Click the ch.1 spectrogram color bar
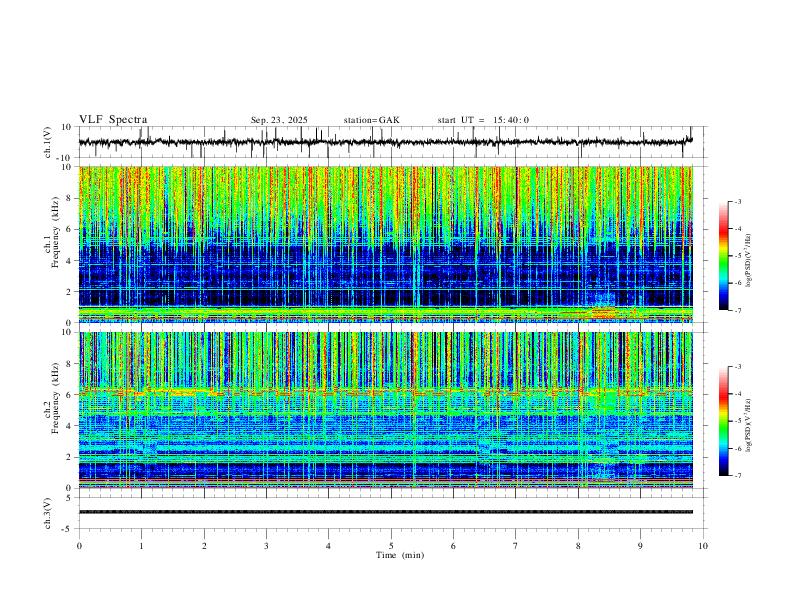The width and height of the screenshot is (792, 612). tap(723, 256)
